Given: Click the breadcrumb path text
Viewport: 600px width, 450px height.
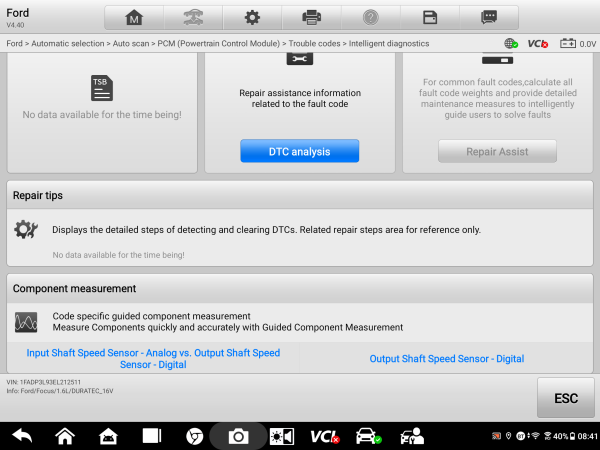Looking at the screenshot, I should pyautogui.click(x=218, y=44).
